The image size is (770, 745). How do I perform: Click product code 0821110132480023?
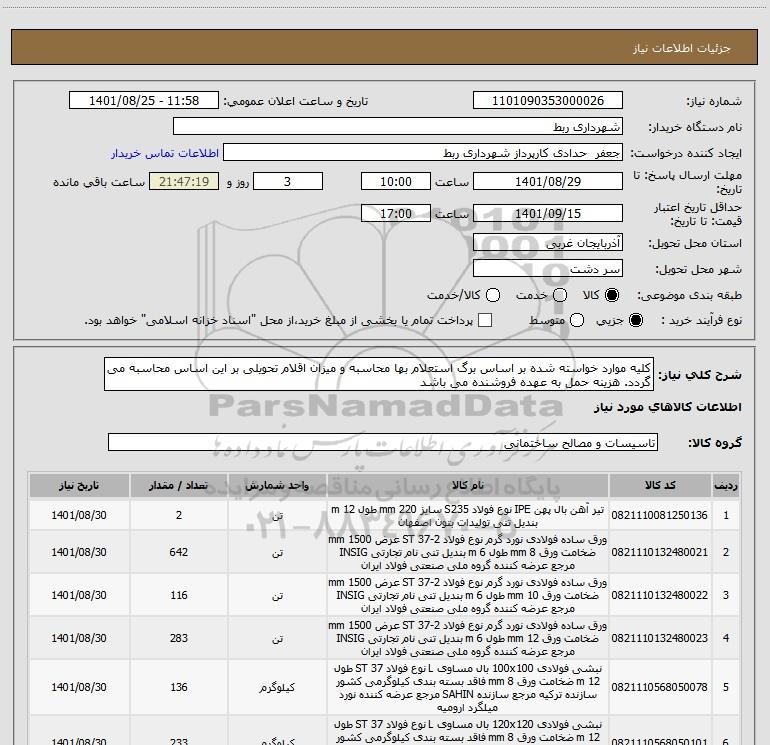click(660, 638)
